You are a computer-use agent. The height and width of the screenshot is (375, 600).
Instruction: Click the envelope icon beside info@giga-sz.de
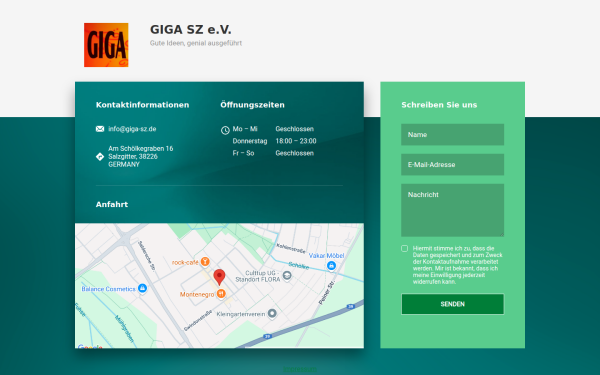(x=100, y=129)
